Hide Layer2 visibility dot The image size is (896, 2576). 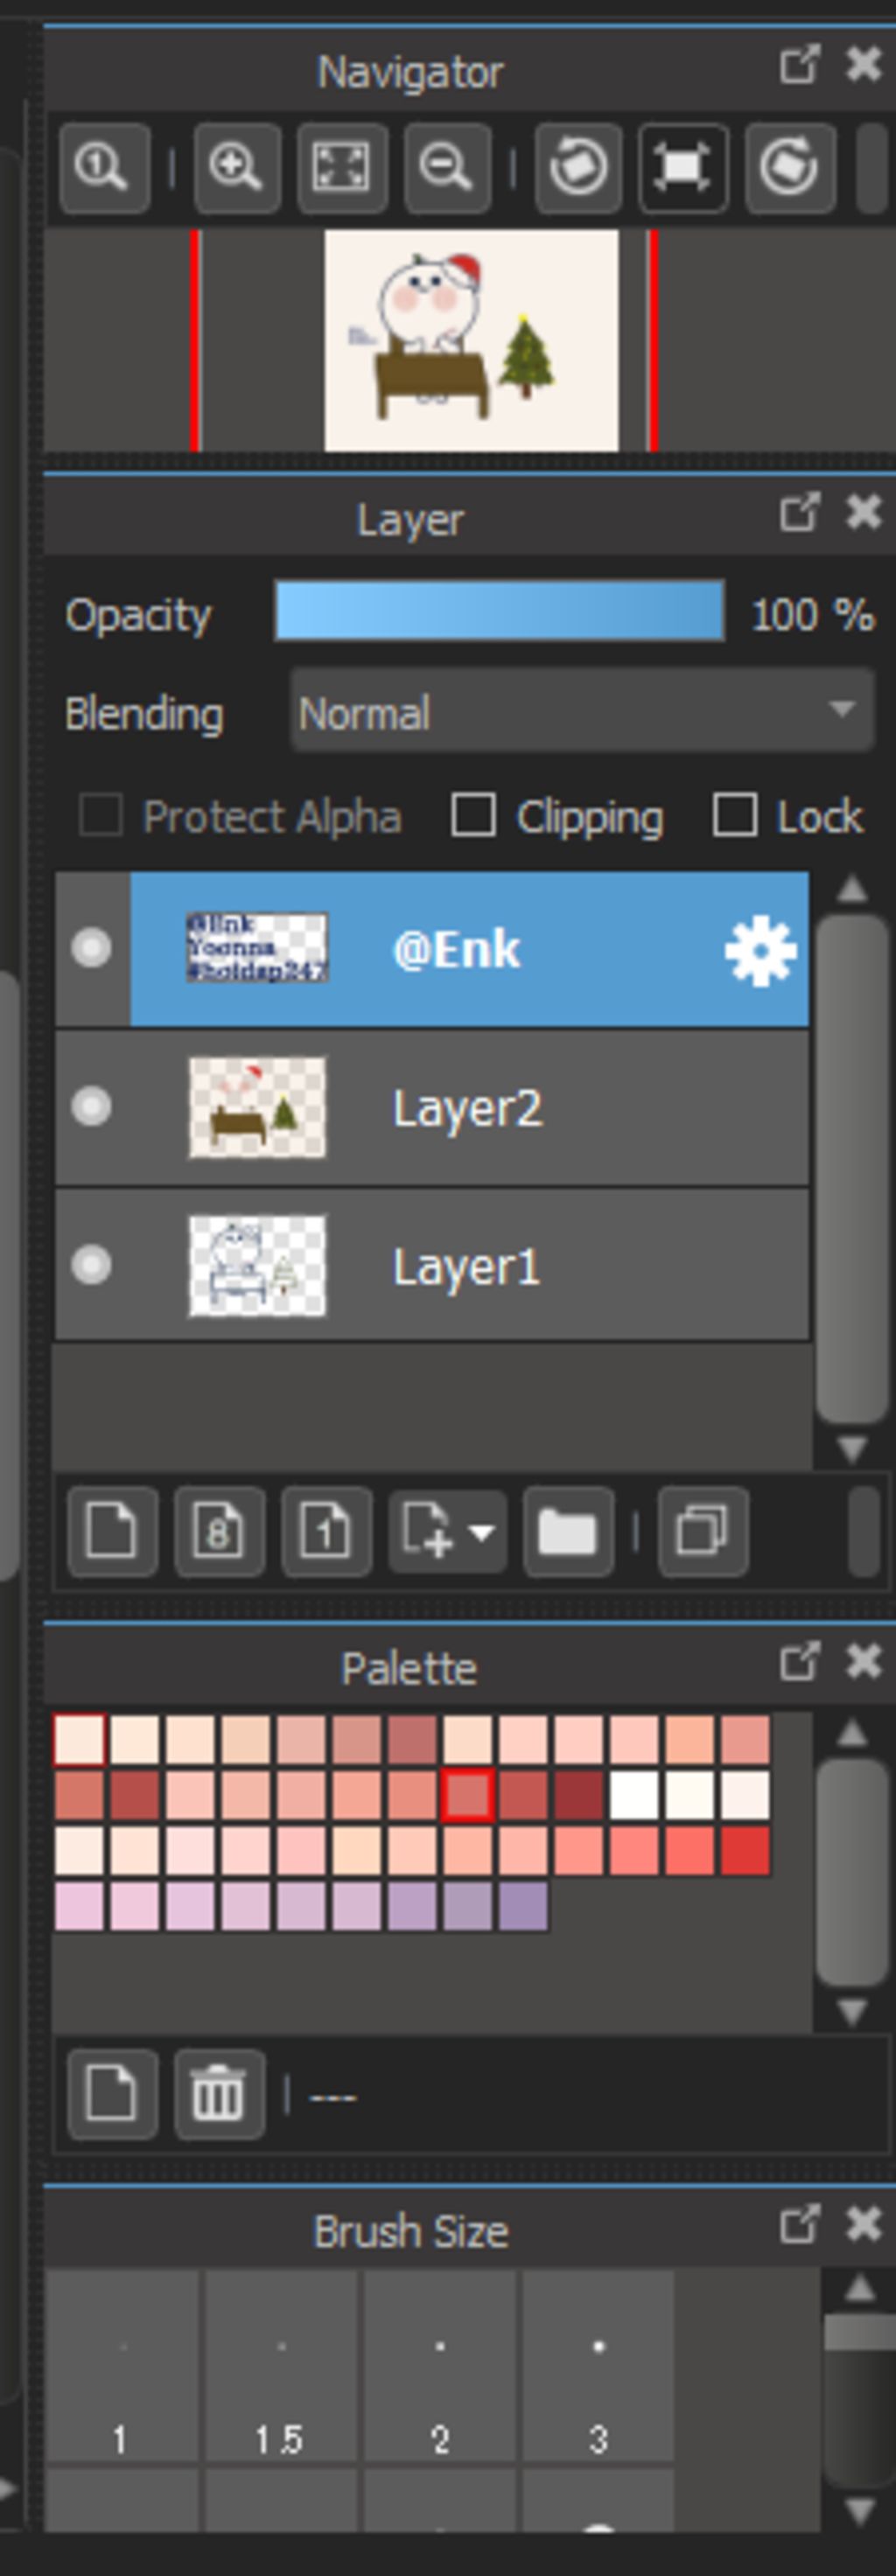pos(91,1107)
